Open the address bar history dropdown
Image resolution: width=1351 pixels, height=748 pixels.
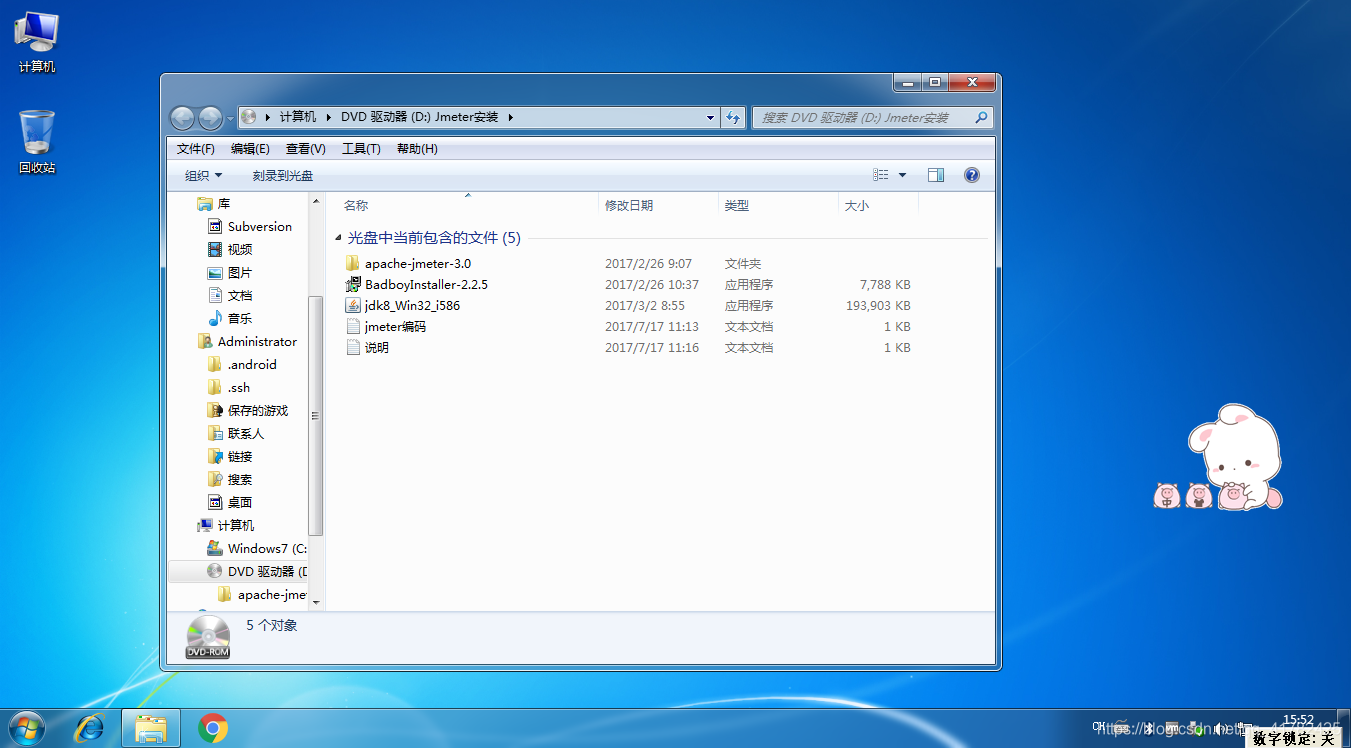point(711,117)
